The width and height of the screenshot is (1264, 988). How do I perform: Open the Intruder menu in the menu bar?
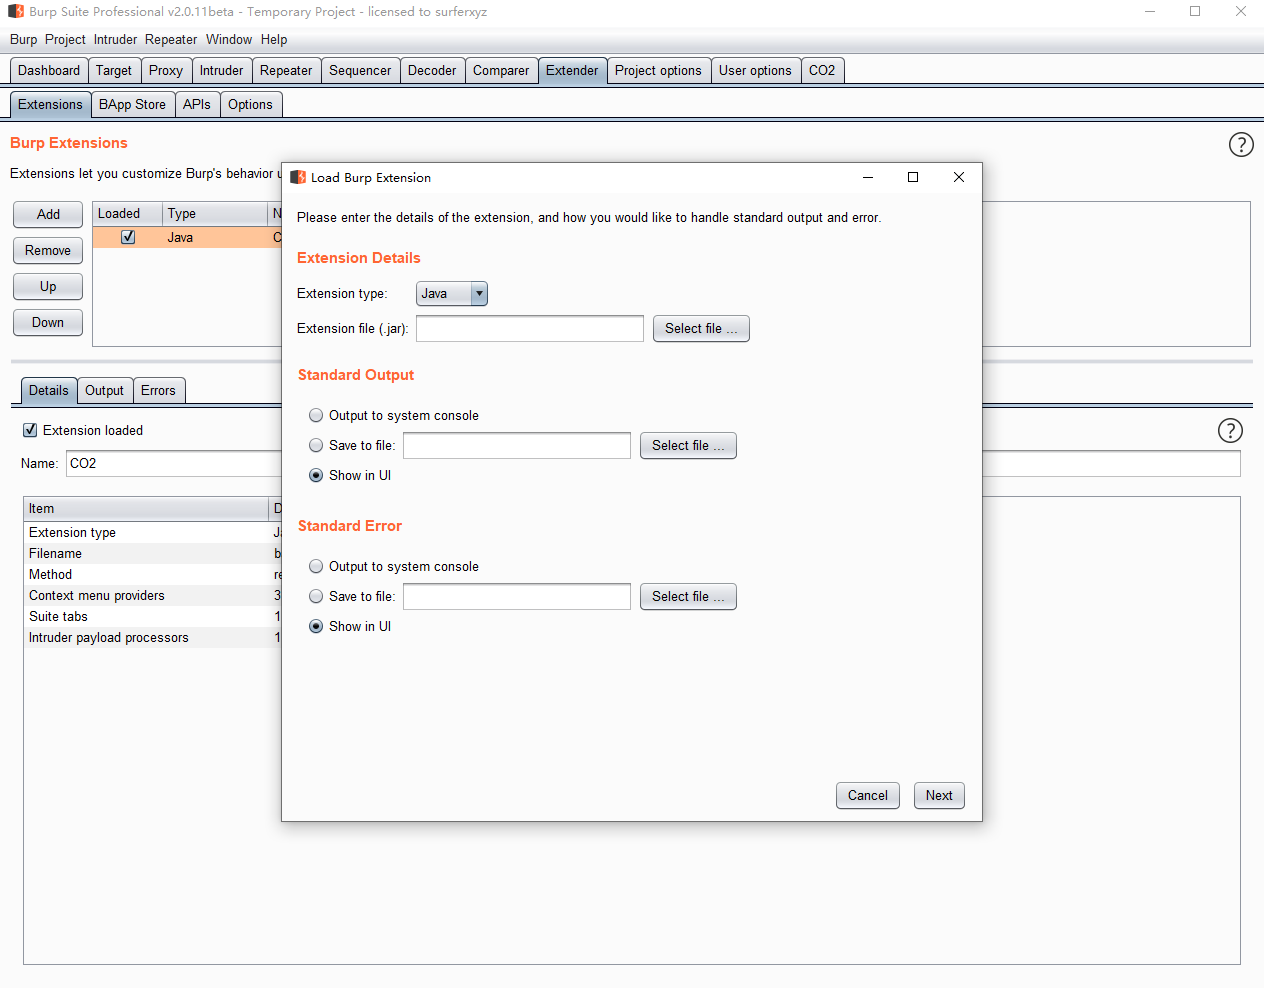coord(115,40)
